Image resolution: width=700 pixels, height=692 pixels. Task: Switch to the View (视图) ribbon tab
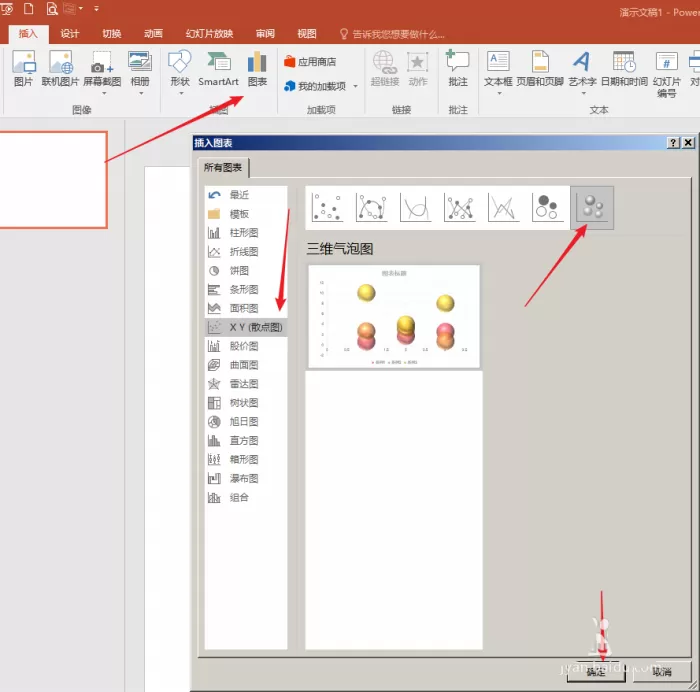click(x=307, y=34)
